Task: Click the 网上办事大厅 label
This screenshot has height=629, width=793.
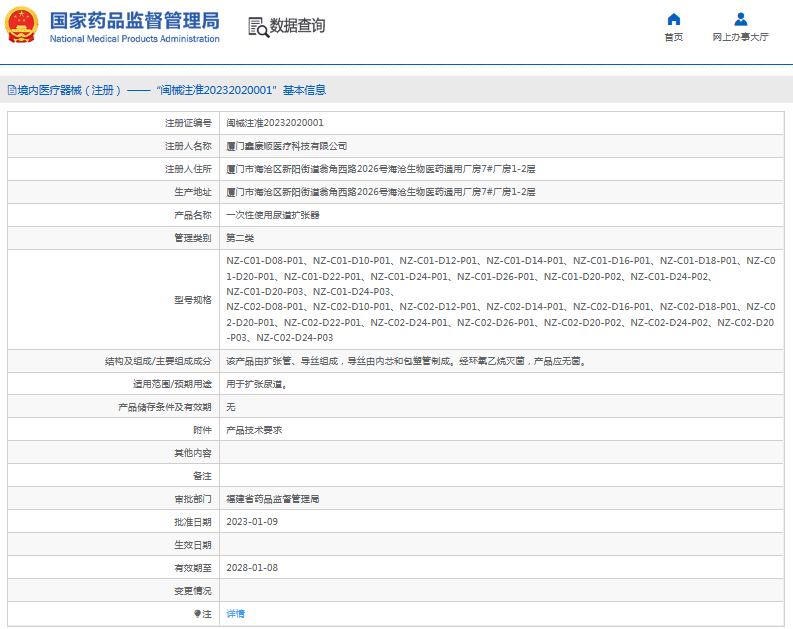Action: 740,37
